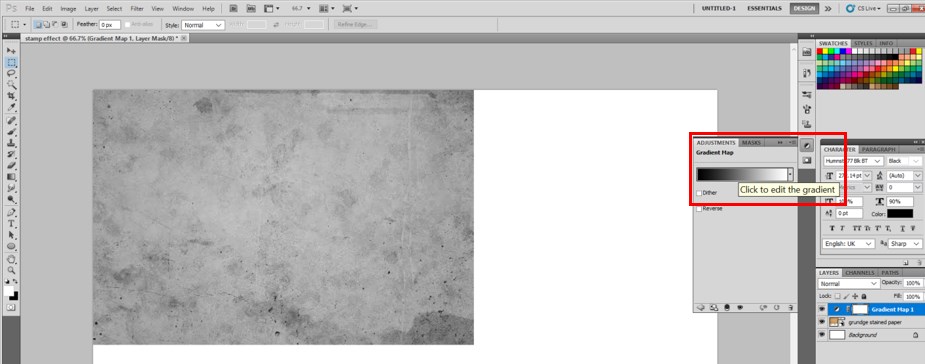Enable the Dither checkbox
925x364 pixels.
coord(700,193)
